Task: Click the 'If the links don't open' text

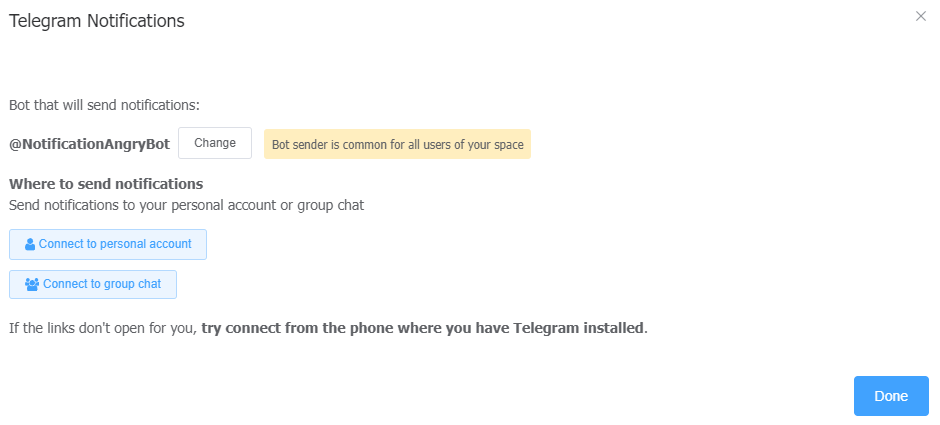Action: 102,327
